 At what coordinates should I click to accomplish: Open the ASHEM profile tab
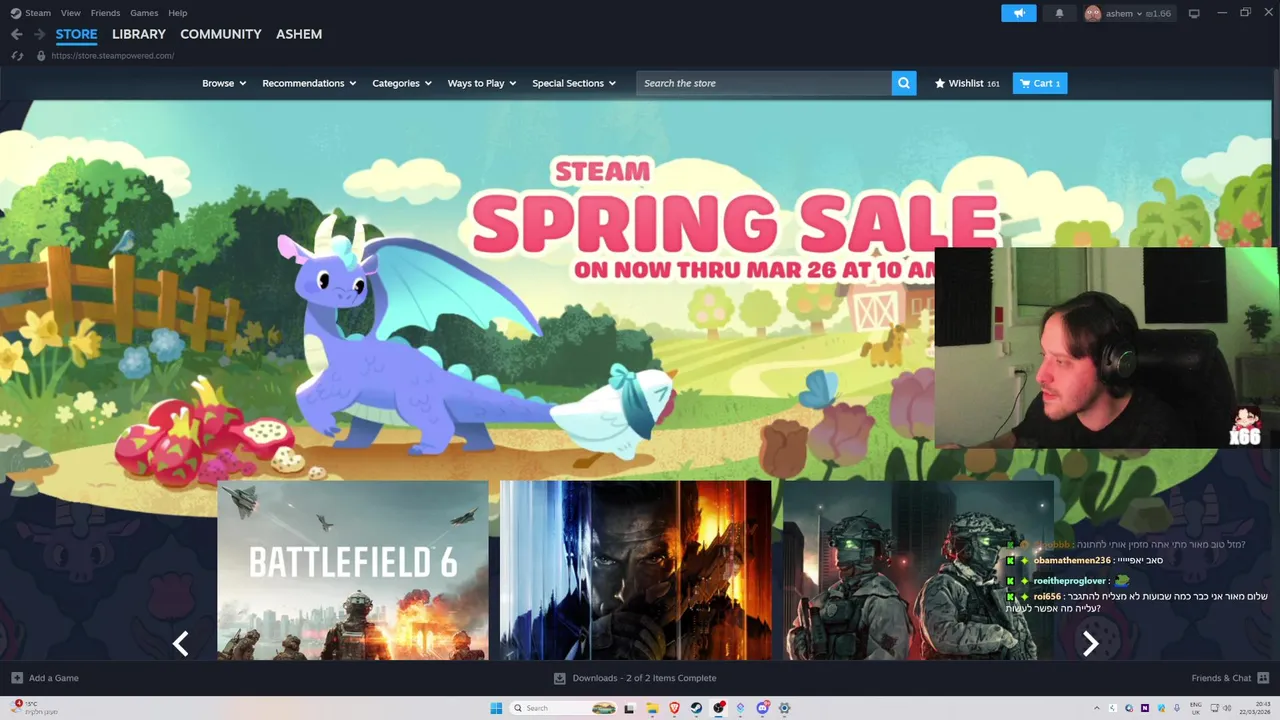tap(299, 34)
